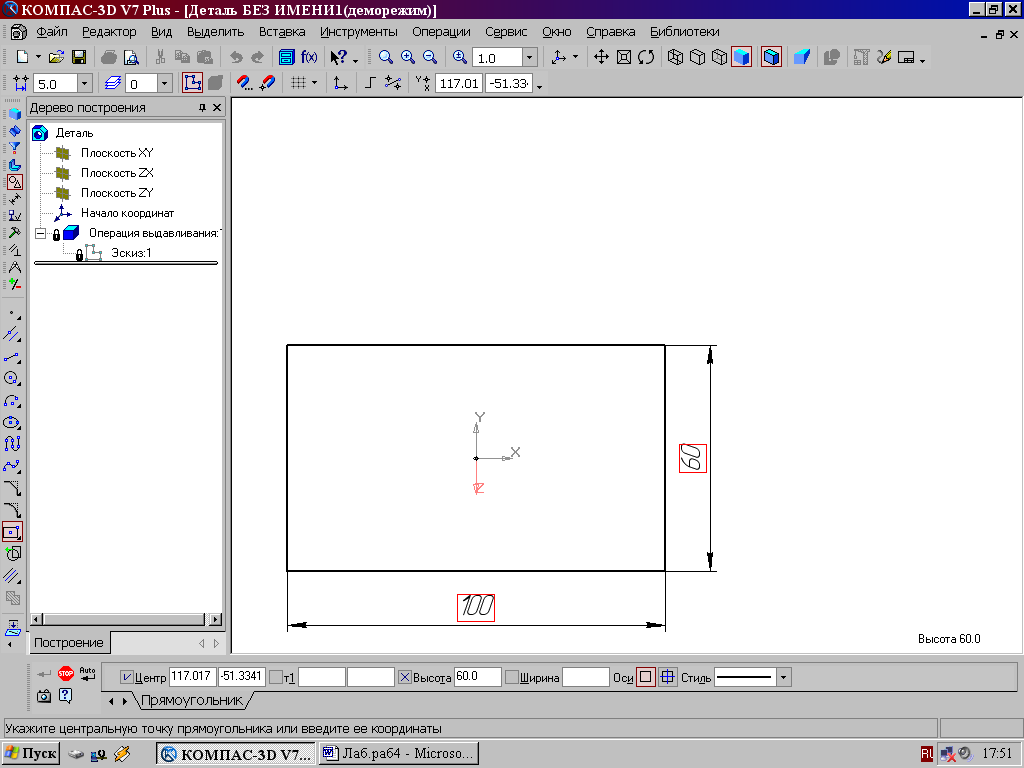Screen dimensions: 1024x768
Task: Collapse the Операция выдавливания tree node
Action: [x=41, y=233]
